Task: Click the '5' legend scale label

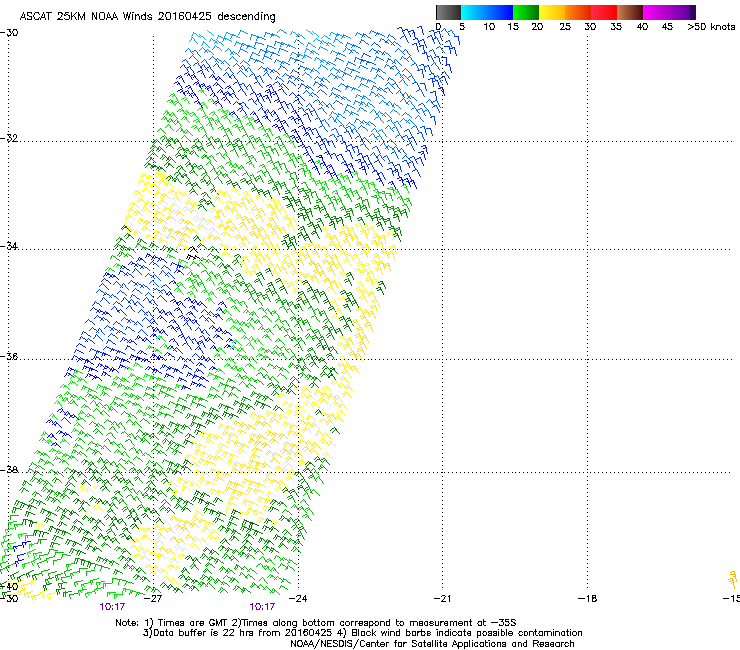Action: click(x=462, y=27)
